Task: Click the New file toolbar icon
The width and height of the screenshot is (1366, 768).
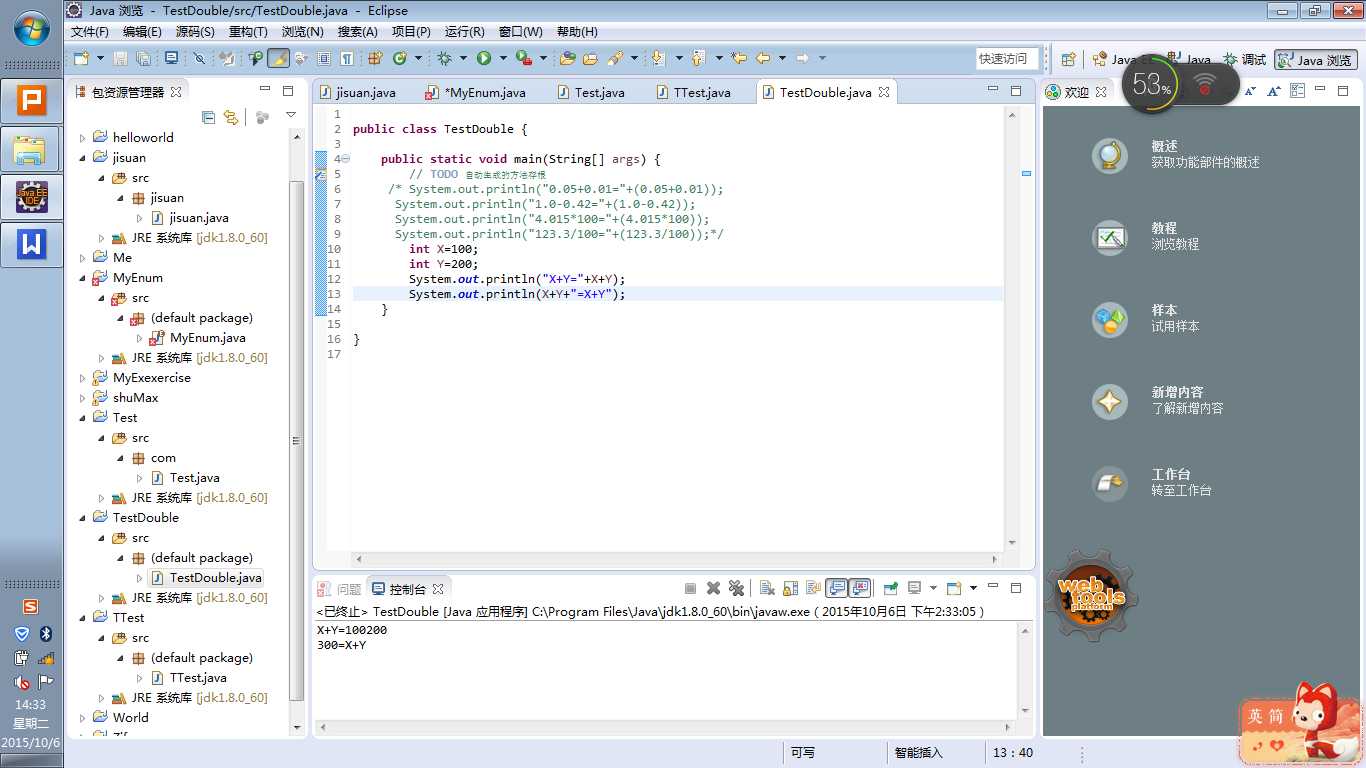Action: click(x=82, y=58)
